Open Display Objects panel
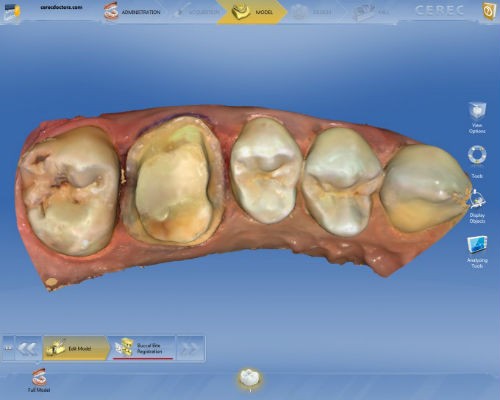Screen dimensions: 500x400 coord(477,207)
